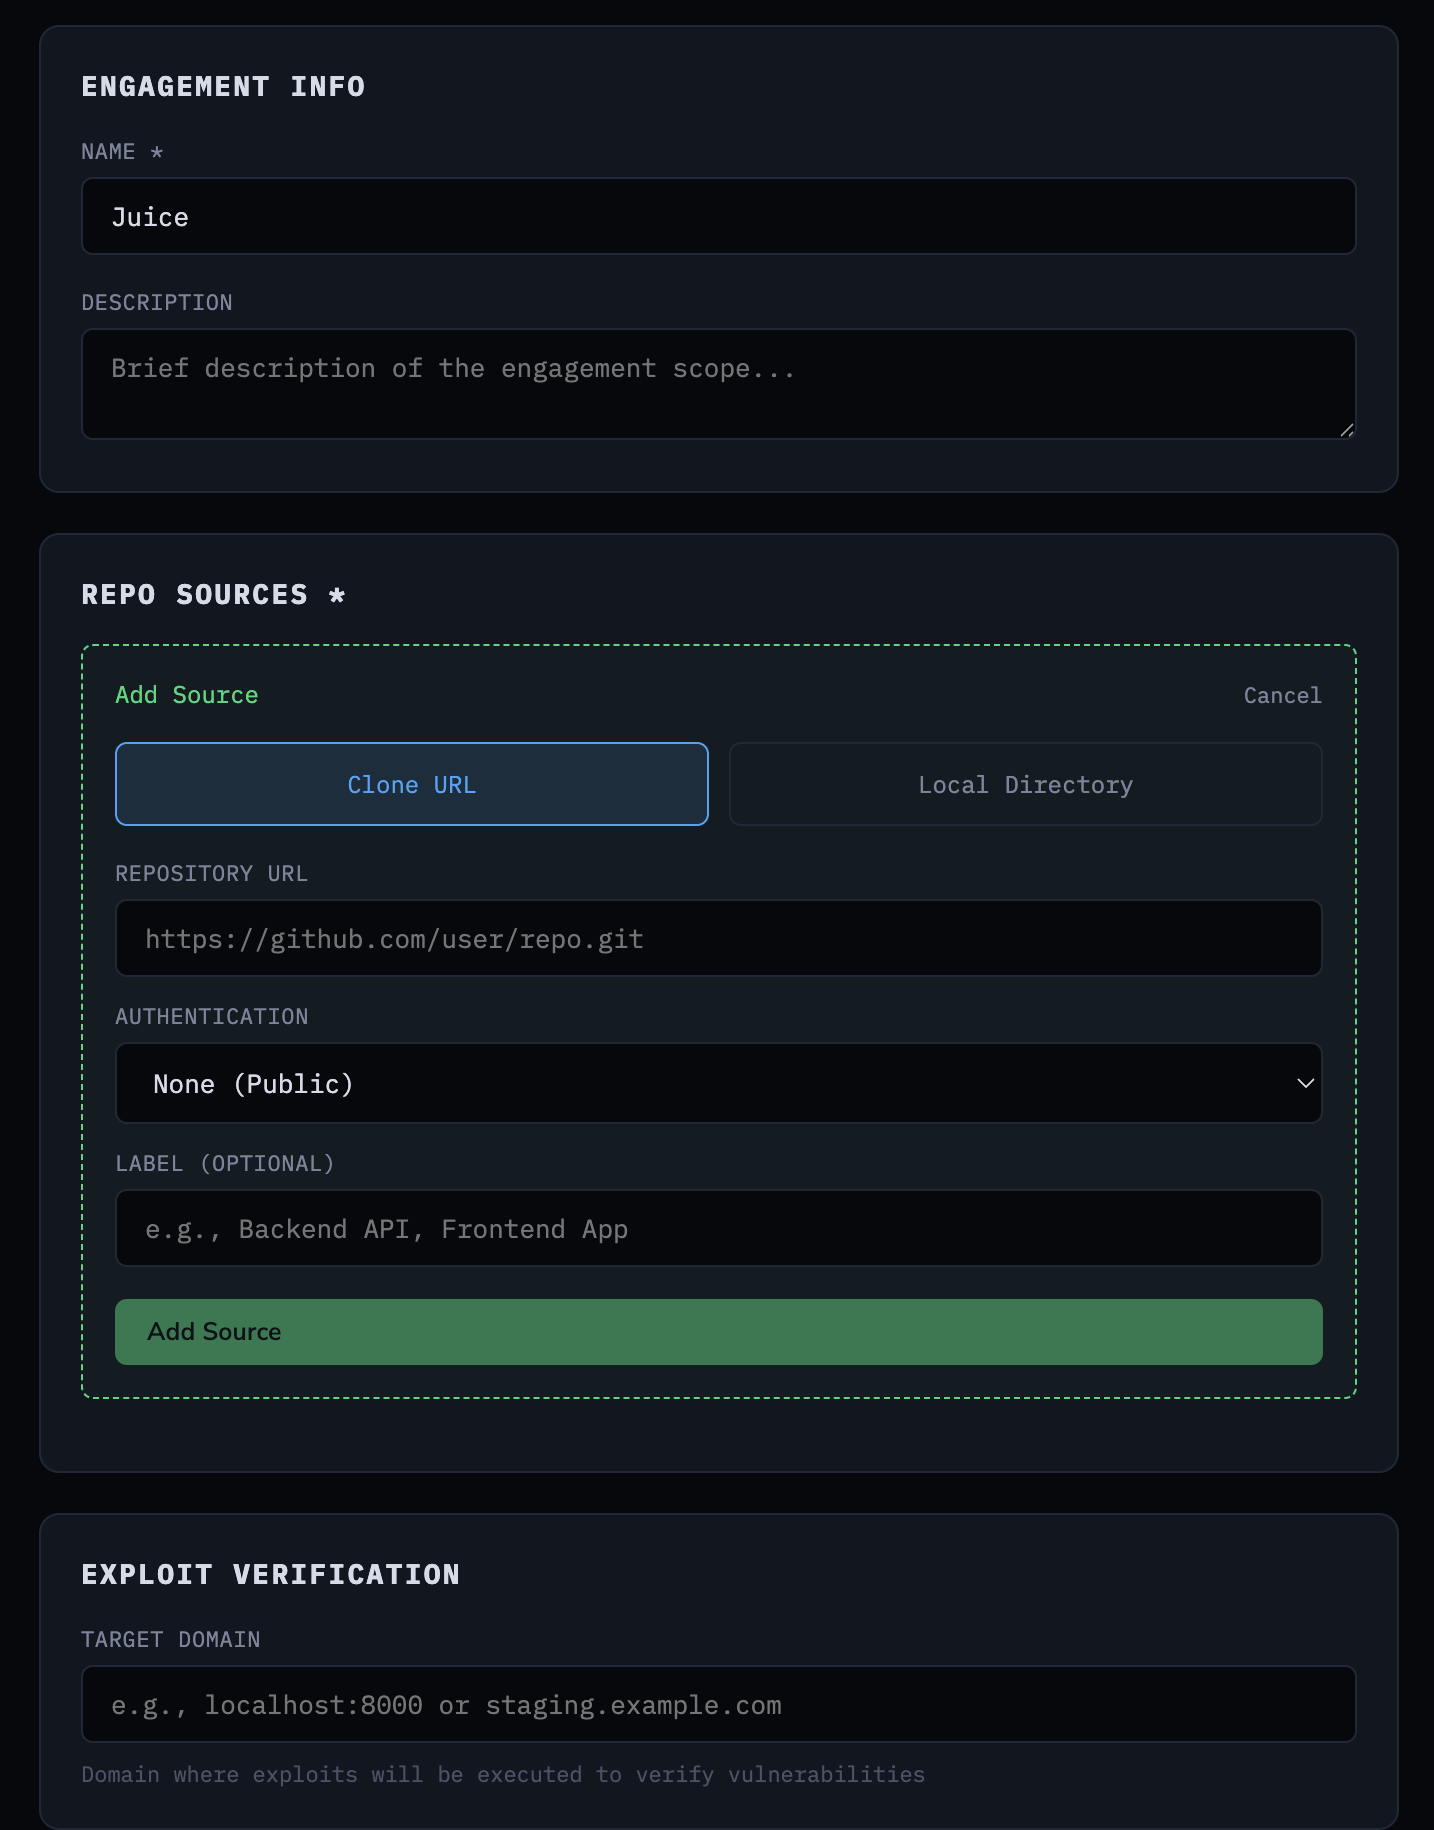Open the None (Public) authentication selector
This screenshot has height=1830, width=1434.
(718, 1083)
